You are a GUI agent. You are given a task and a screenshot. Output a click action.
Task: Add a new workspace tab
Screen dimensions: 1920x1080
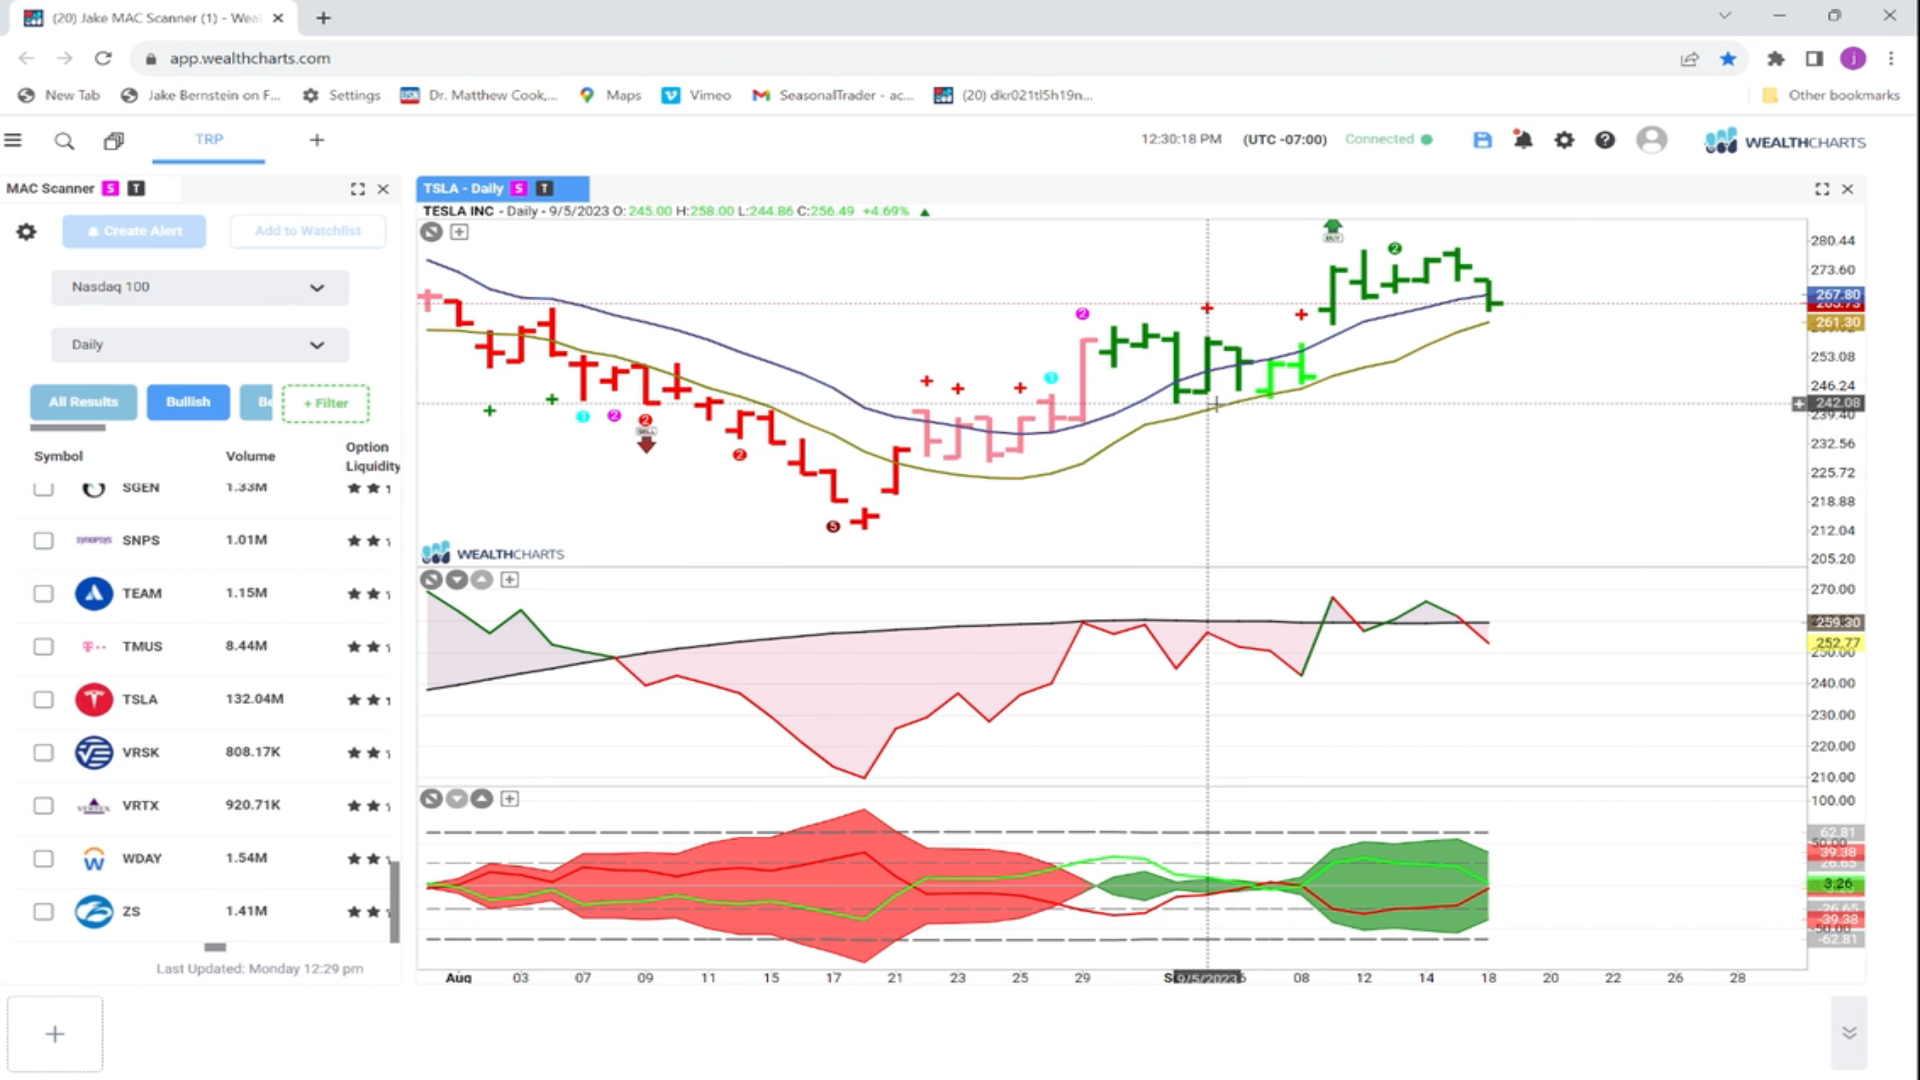(x=317, y=140)
